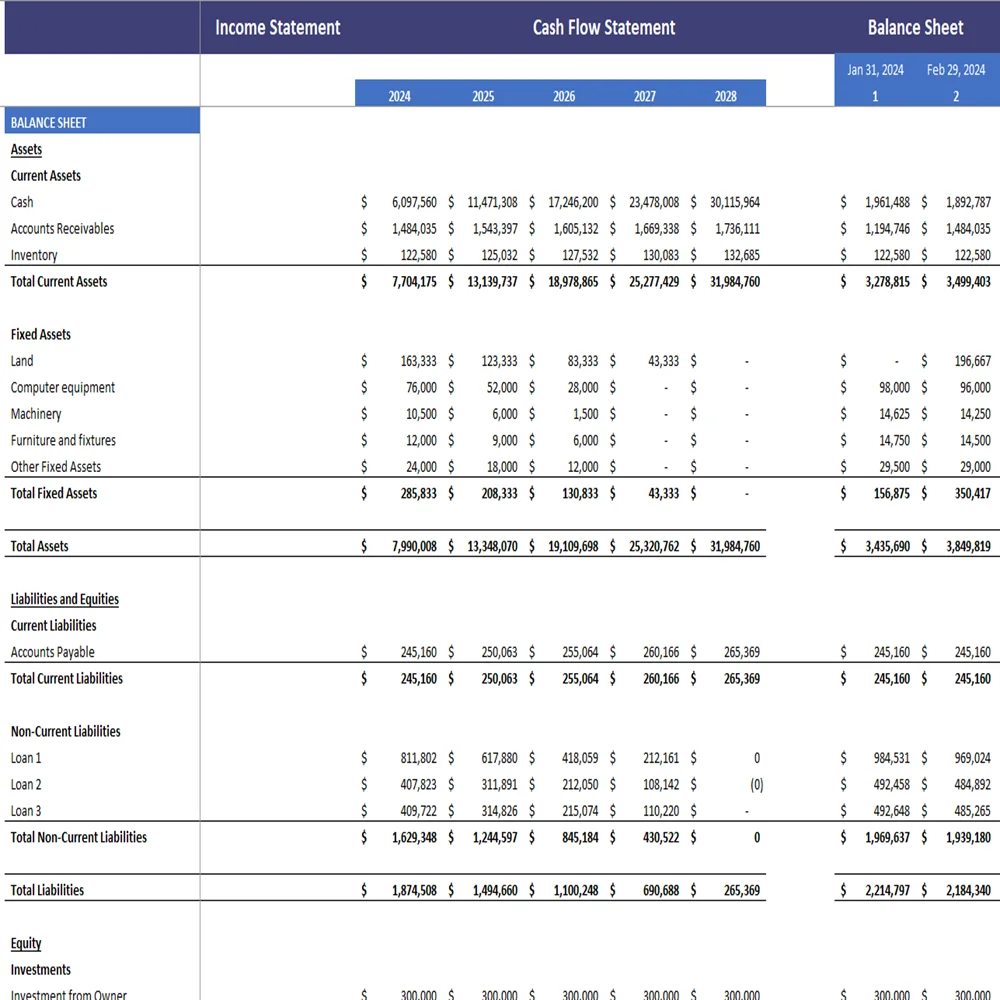
Task: Select the 2024 year column header
Action: click(399, 96)
